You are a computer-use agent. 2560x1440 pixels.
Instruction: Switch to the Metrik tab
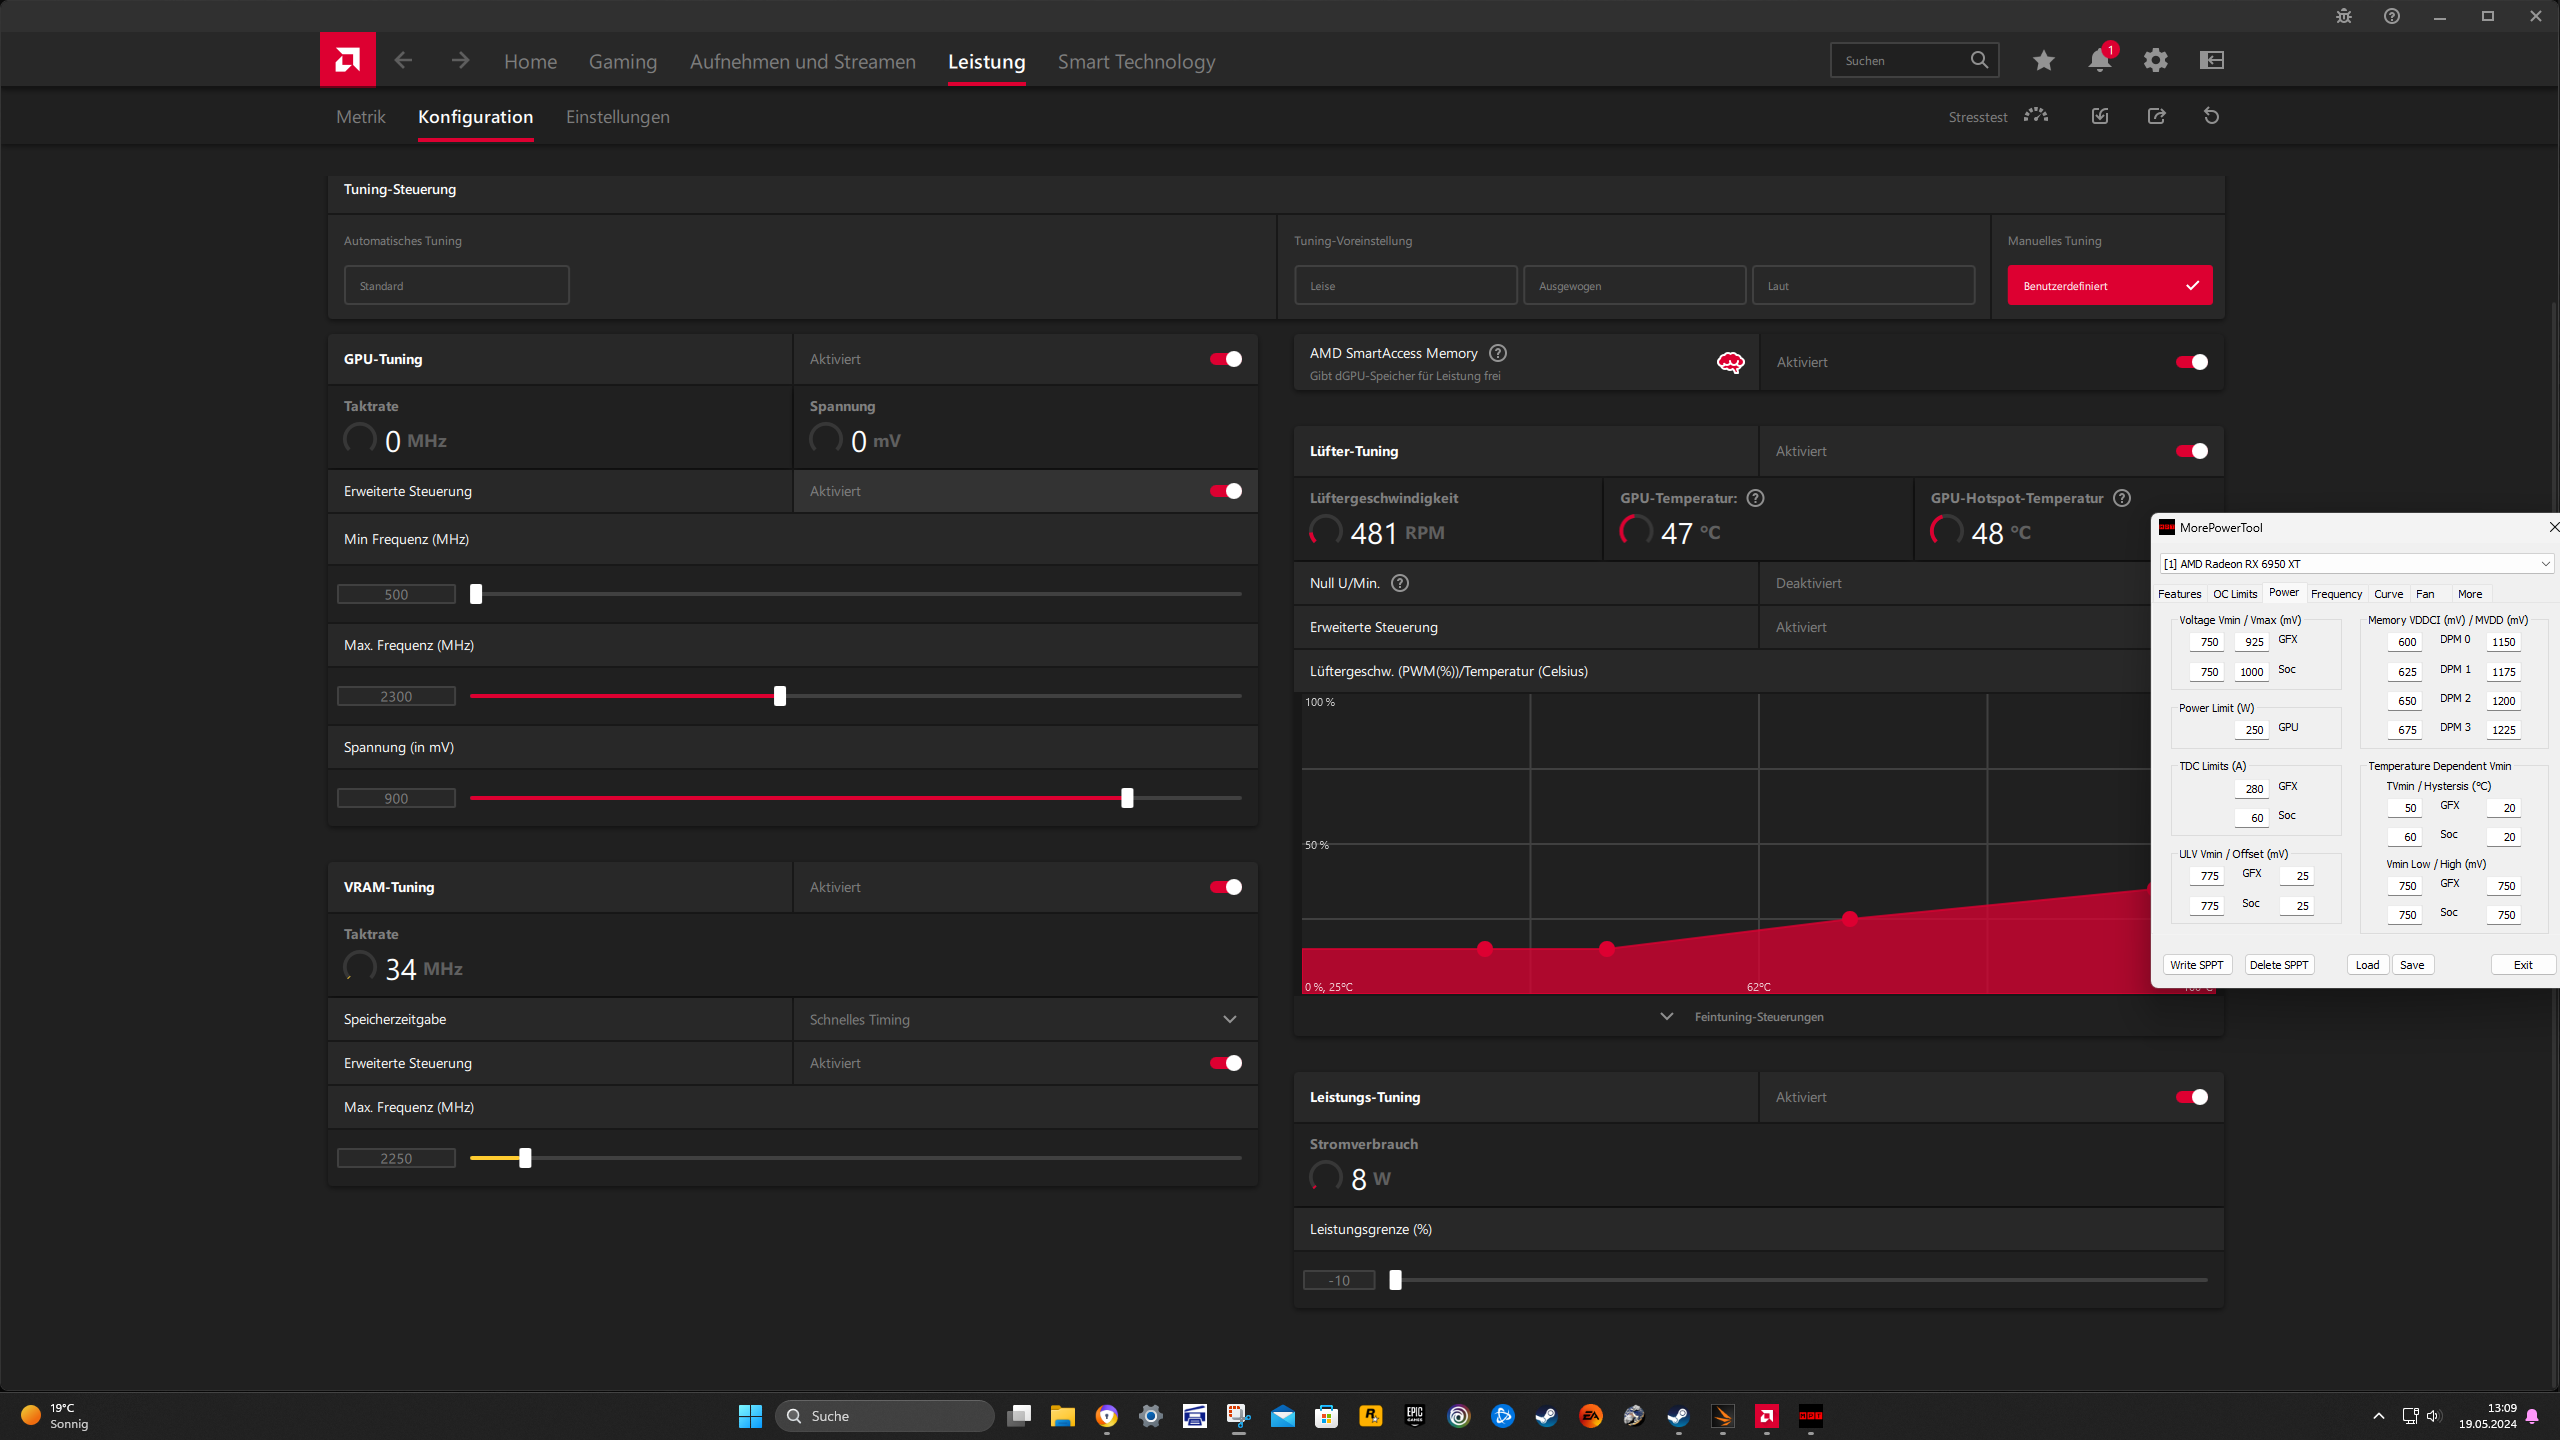360,117
